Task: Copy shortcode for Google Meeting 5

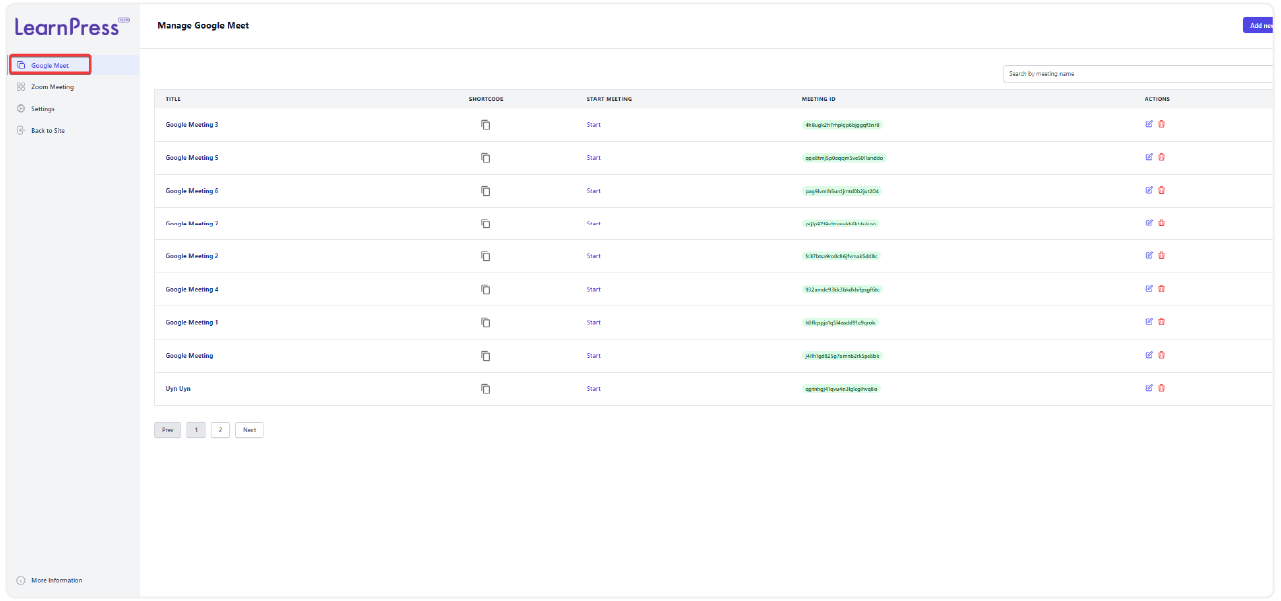Action: click(x=485, y=158)
